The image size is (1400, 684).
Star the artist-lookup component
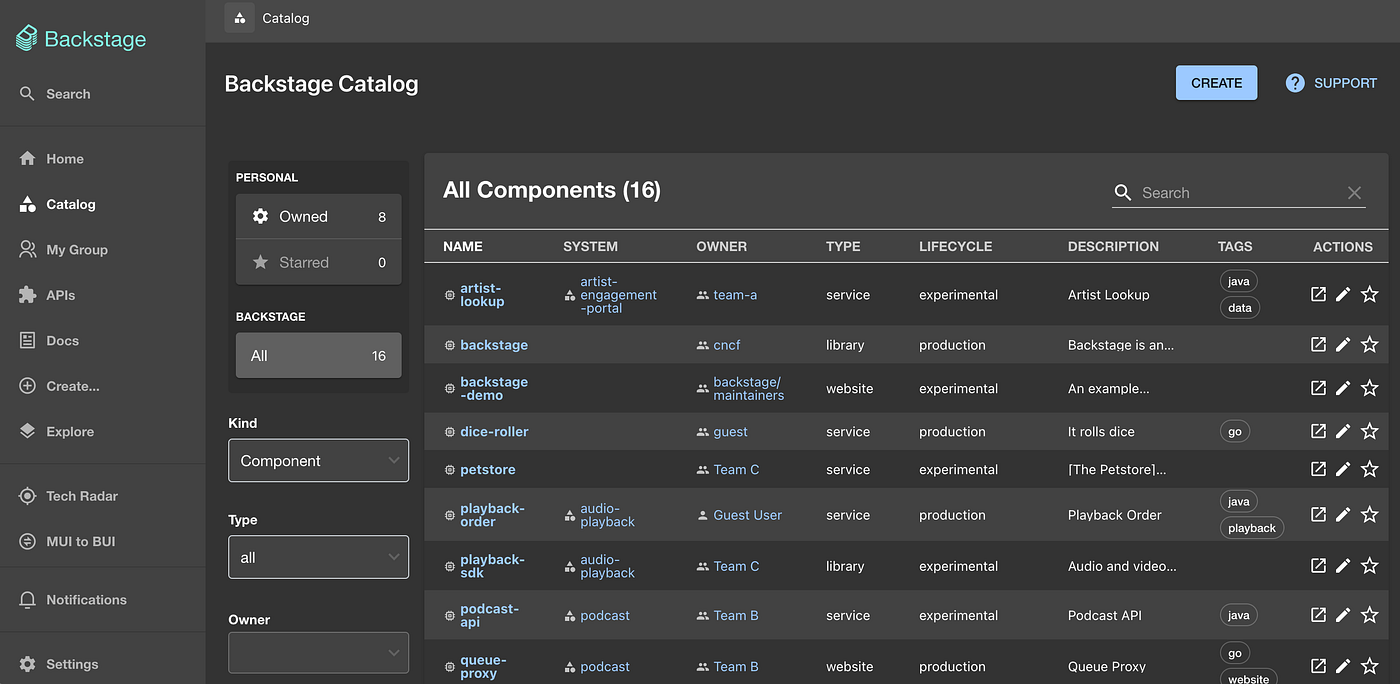tap(1370, 294)
